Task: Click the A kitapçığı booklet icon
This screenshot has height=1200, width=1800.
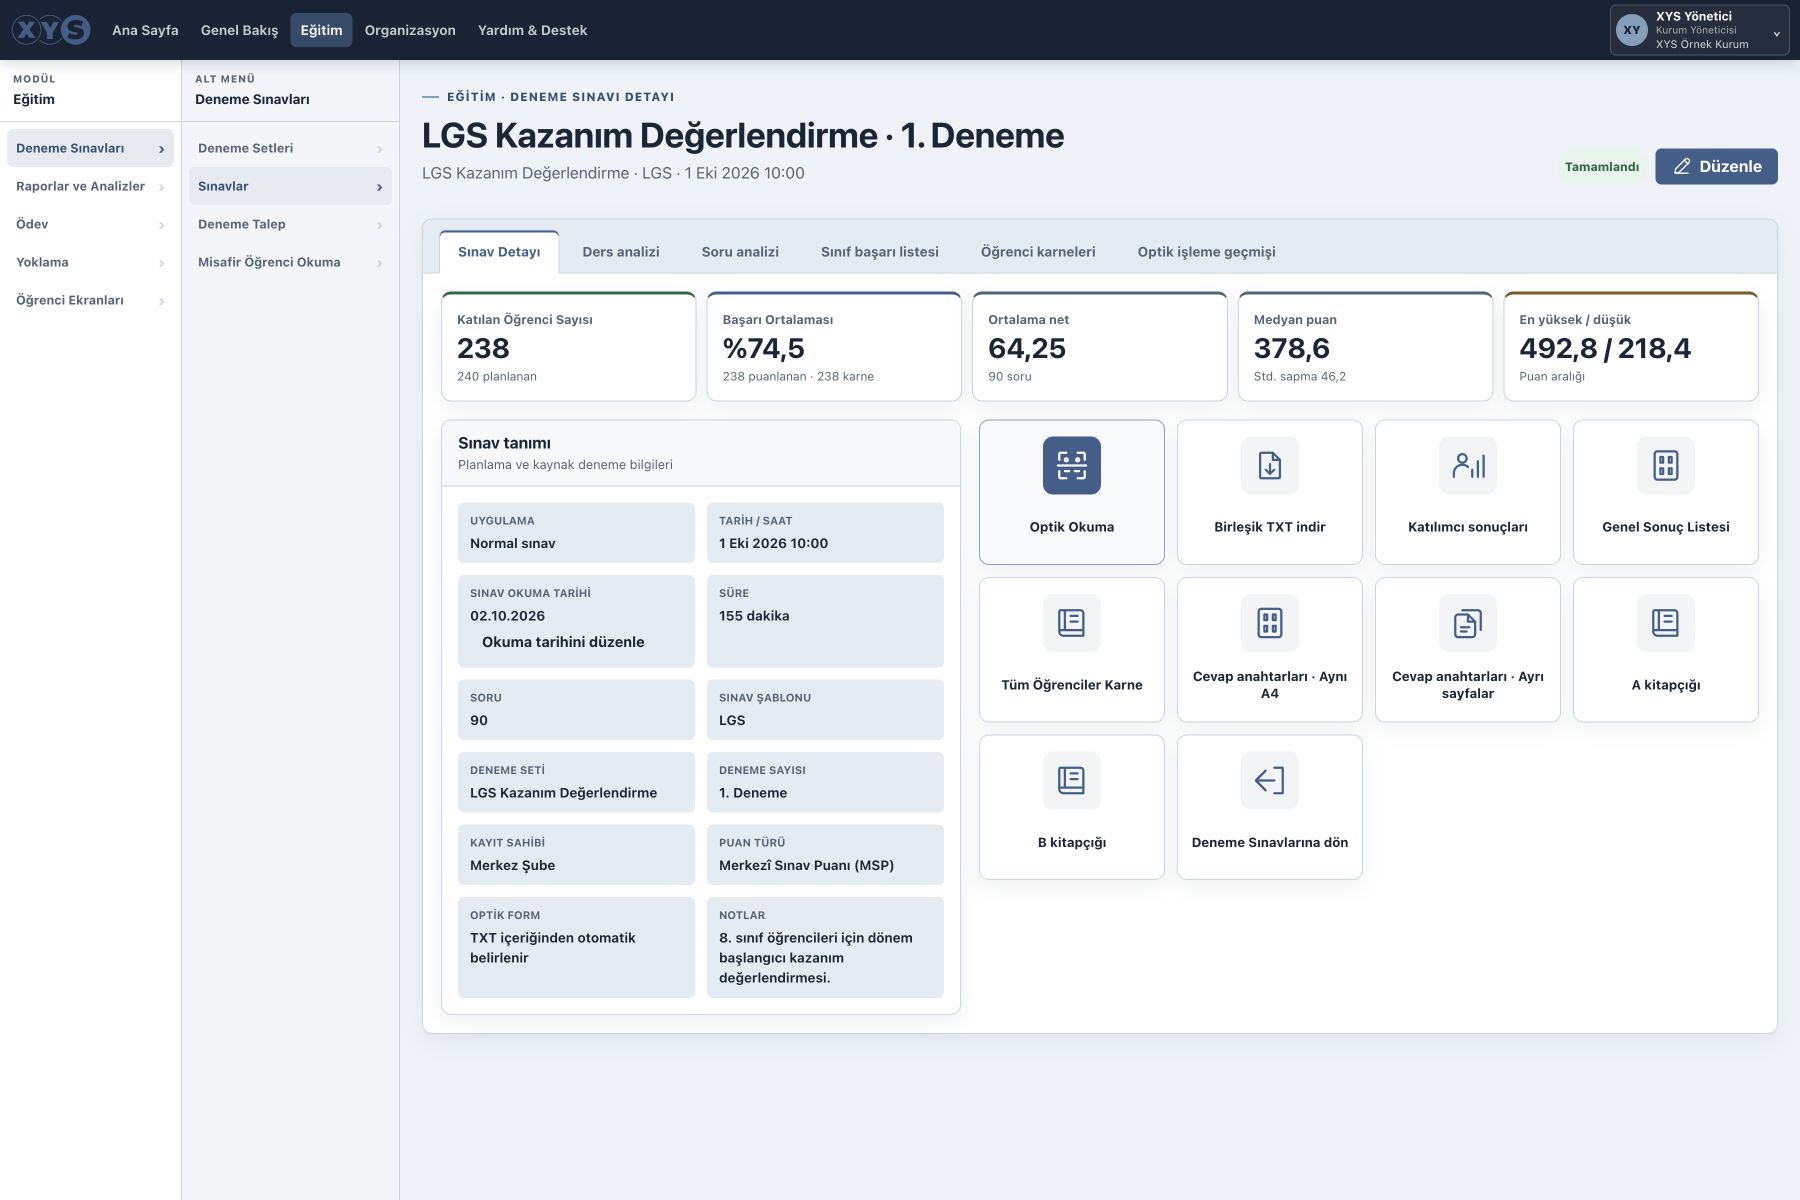Action: [x=1665, y=623]
